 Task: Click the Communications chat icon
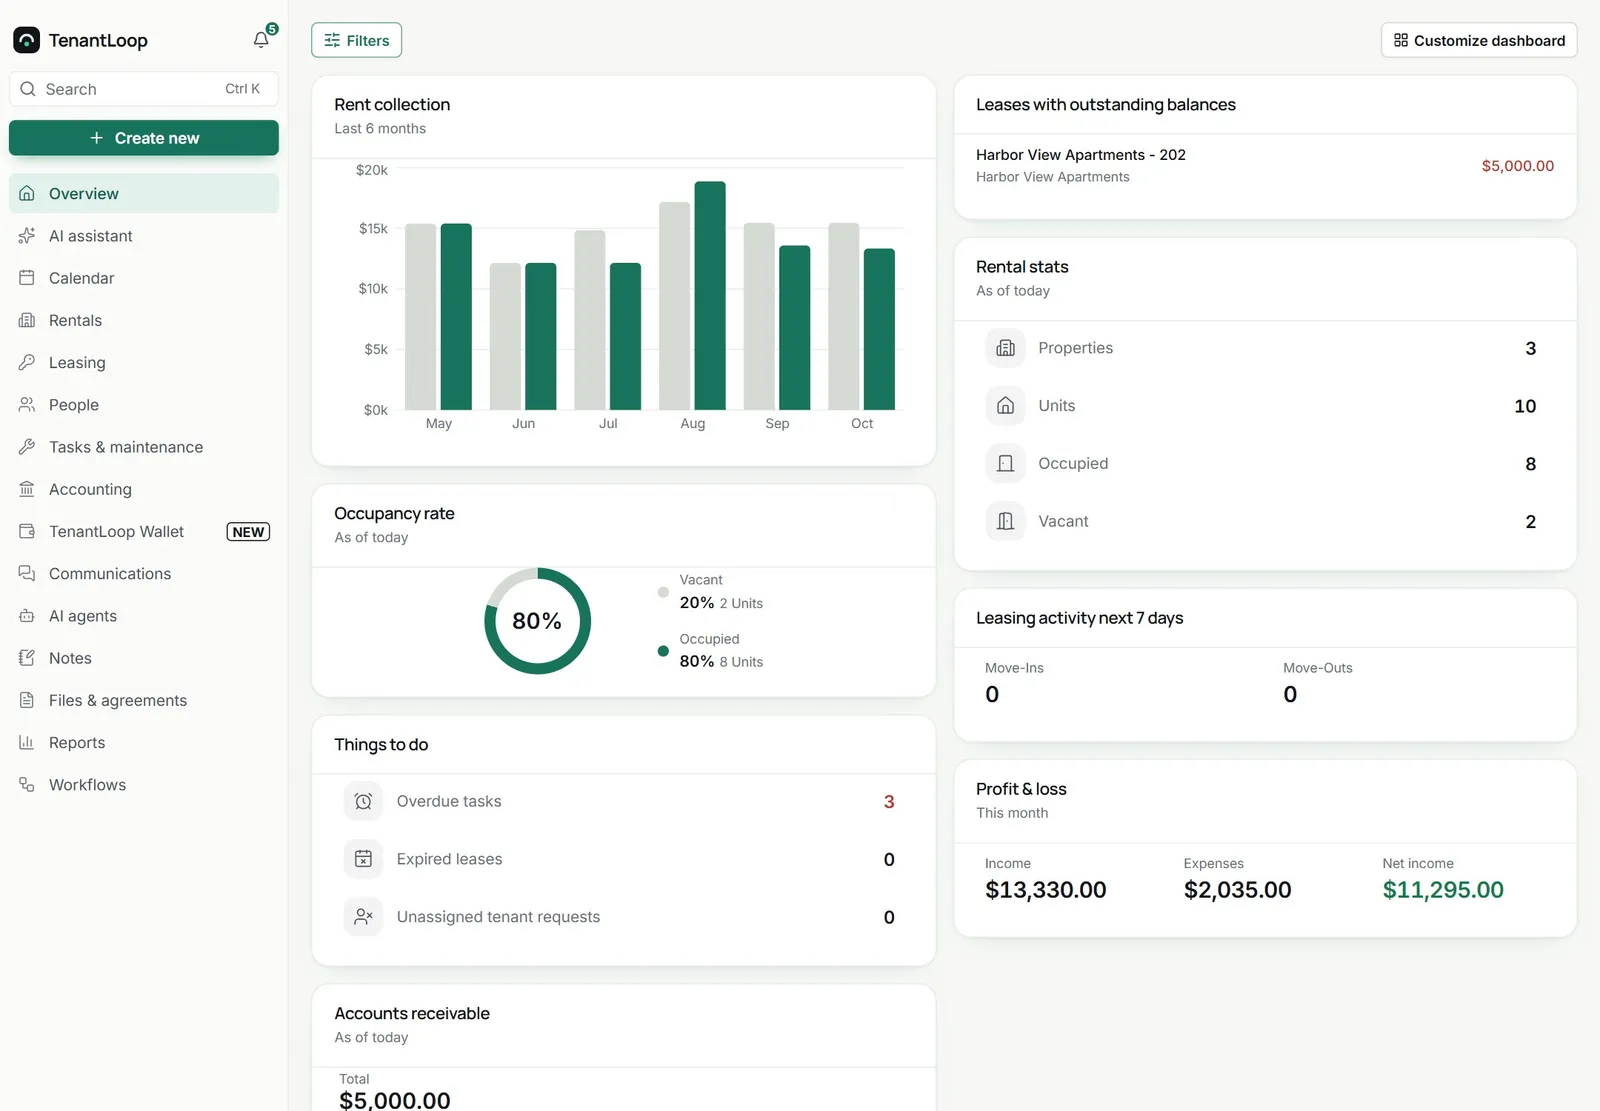27,573
